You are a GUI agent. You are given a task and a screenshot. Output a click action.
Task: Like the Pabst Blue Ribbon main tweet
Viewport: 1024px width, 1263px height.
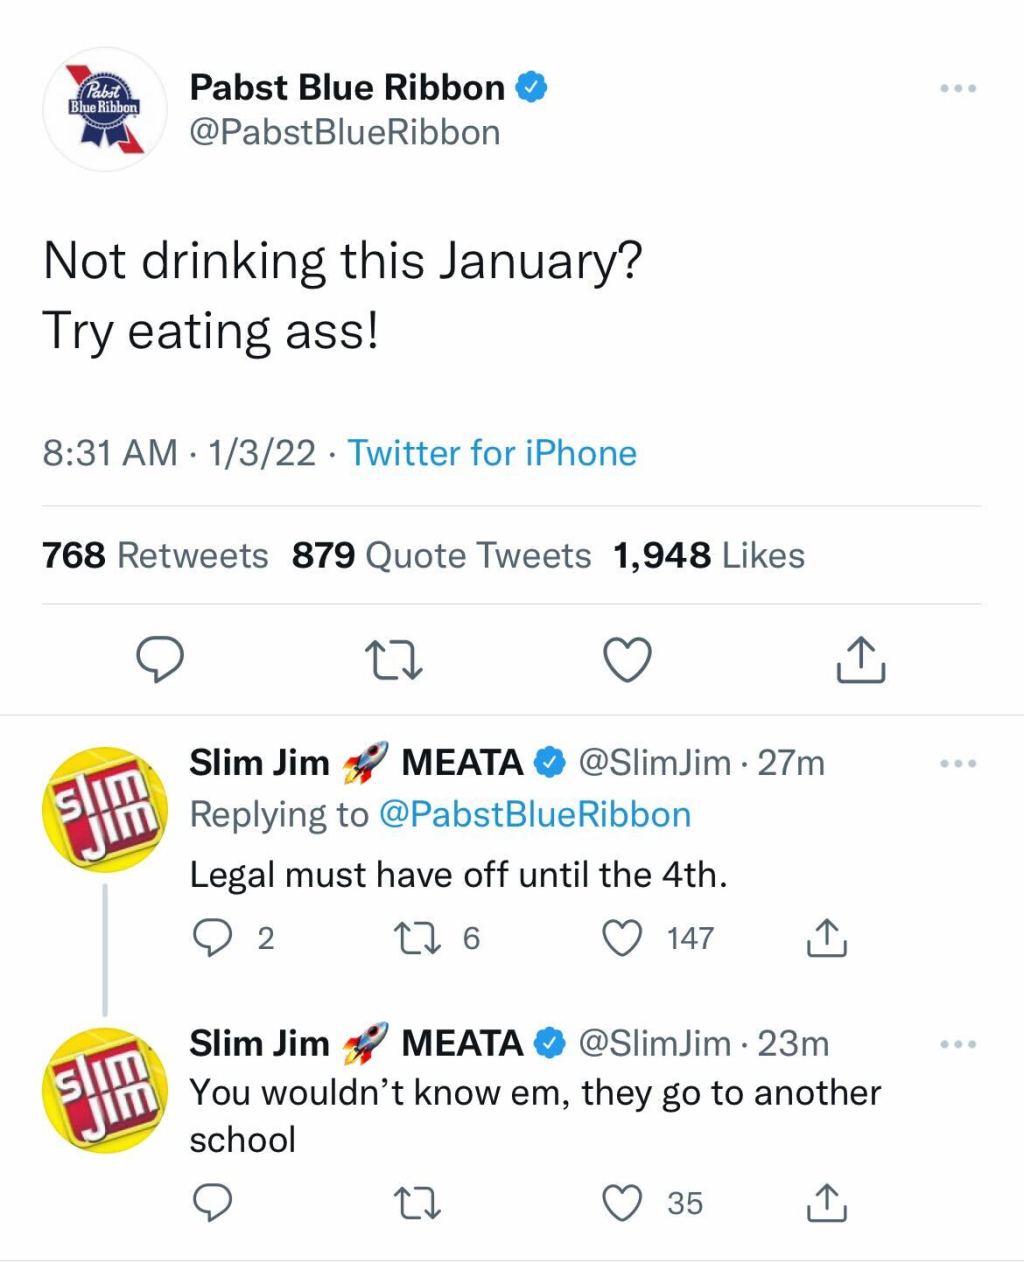pos(628,660)
